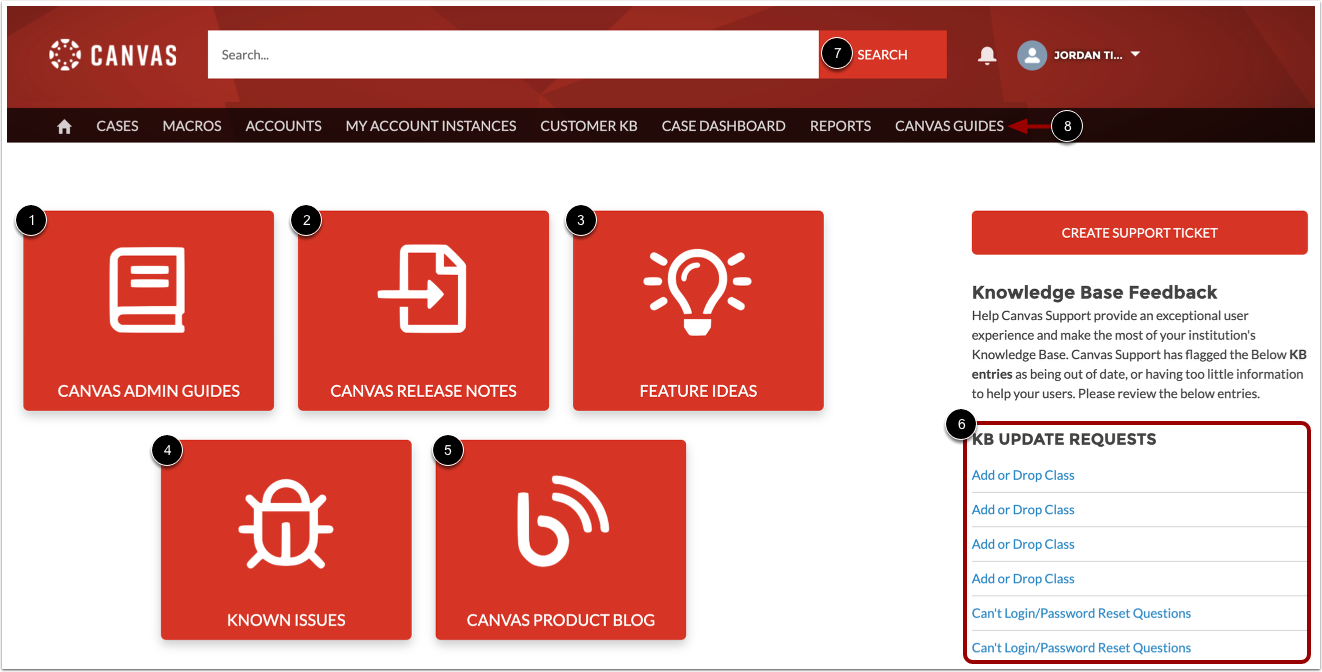Open the Canvas Admin Guides tile

(x=148, y=310)
